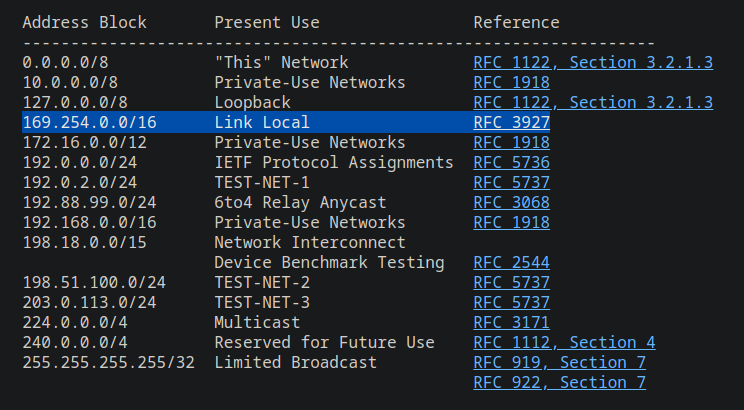The height and width of the screenshot is (410, 744).
Task: Open the RFC 2544 benchmark link
Action: pos(512,262)
